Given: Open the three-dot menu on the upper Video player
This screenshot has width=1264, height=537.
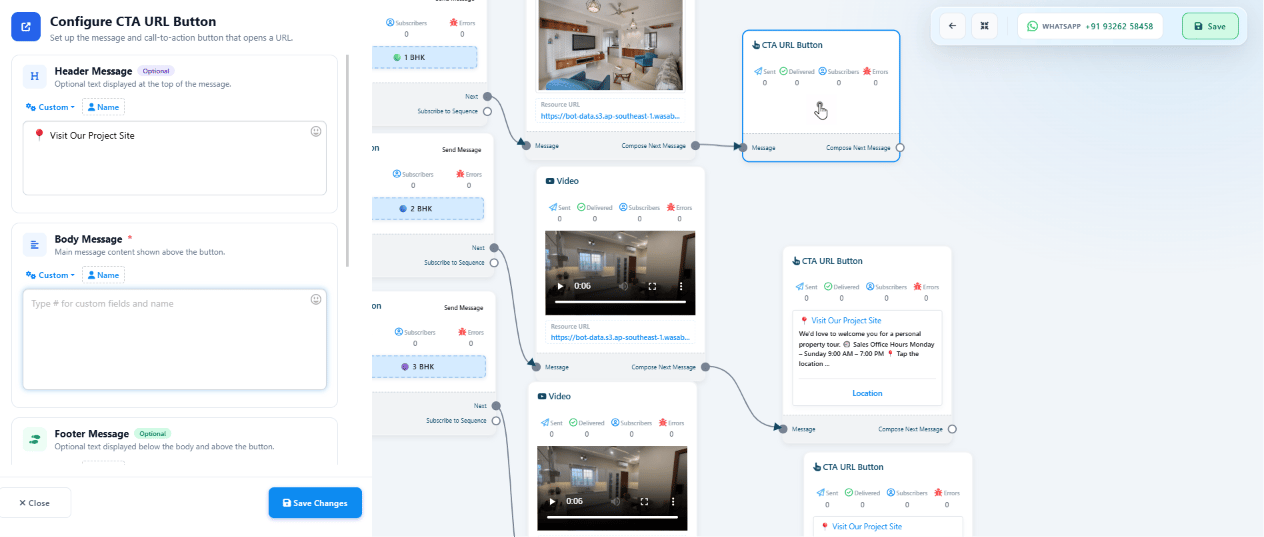Looking at the screenshot, I should (681, 286).
